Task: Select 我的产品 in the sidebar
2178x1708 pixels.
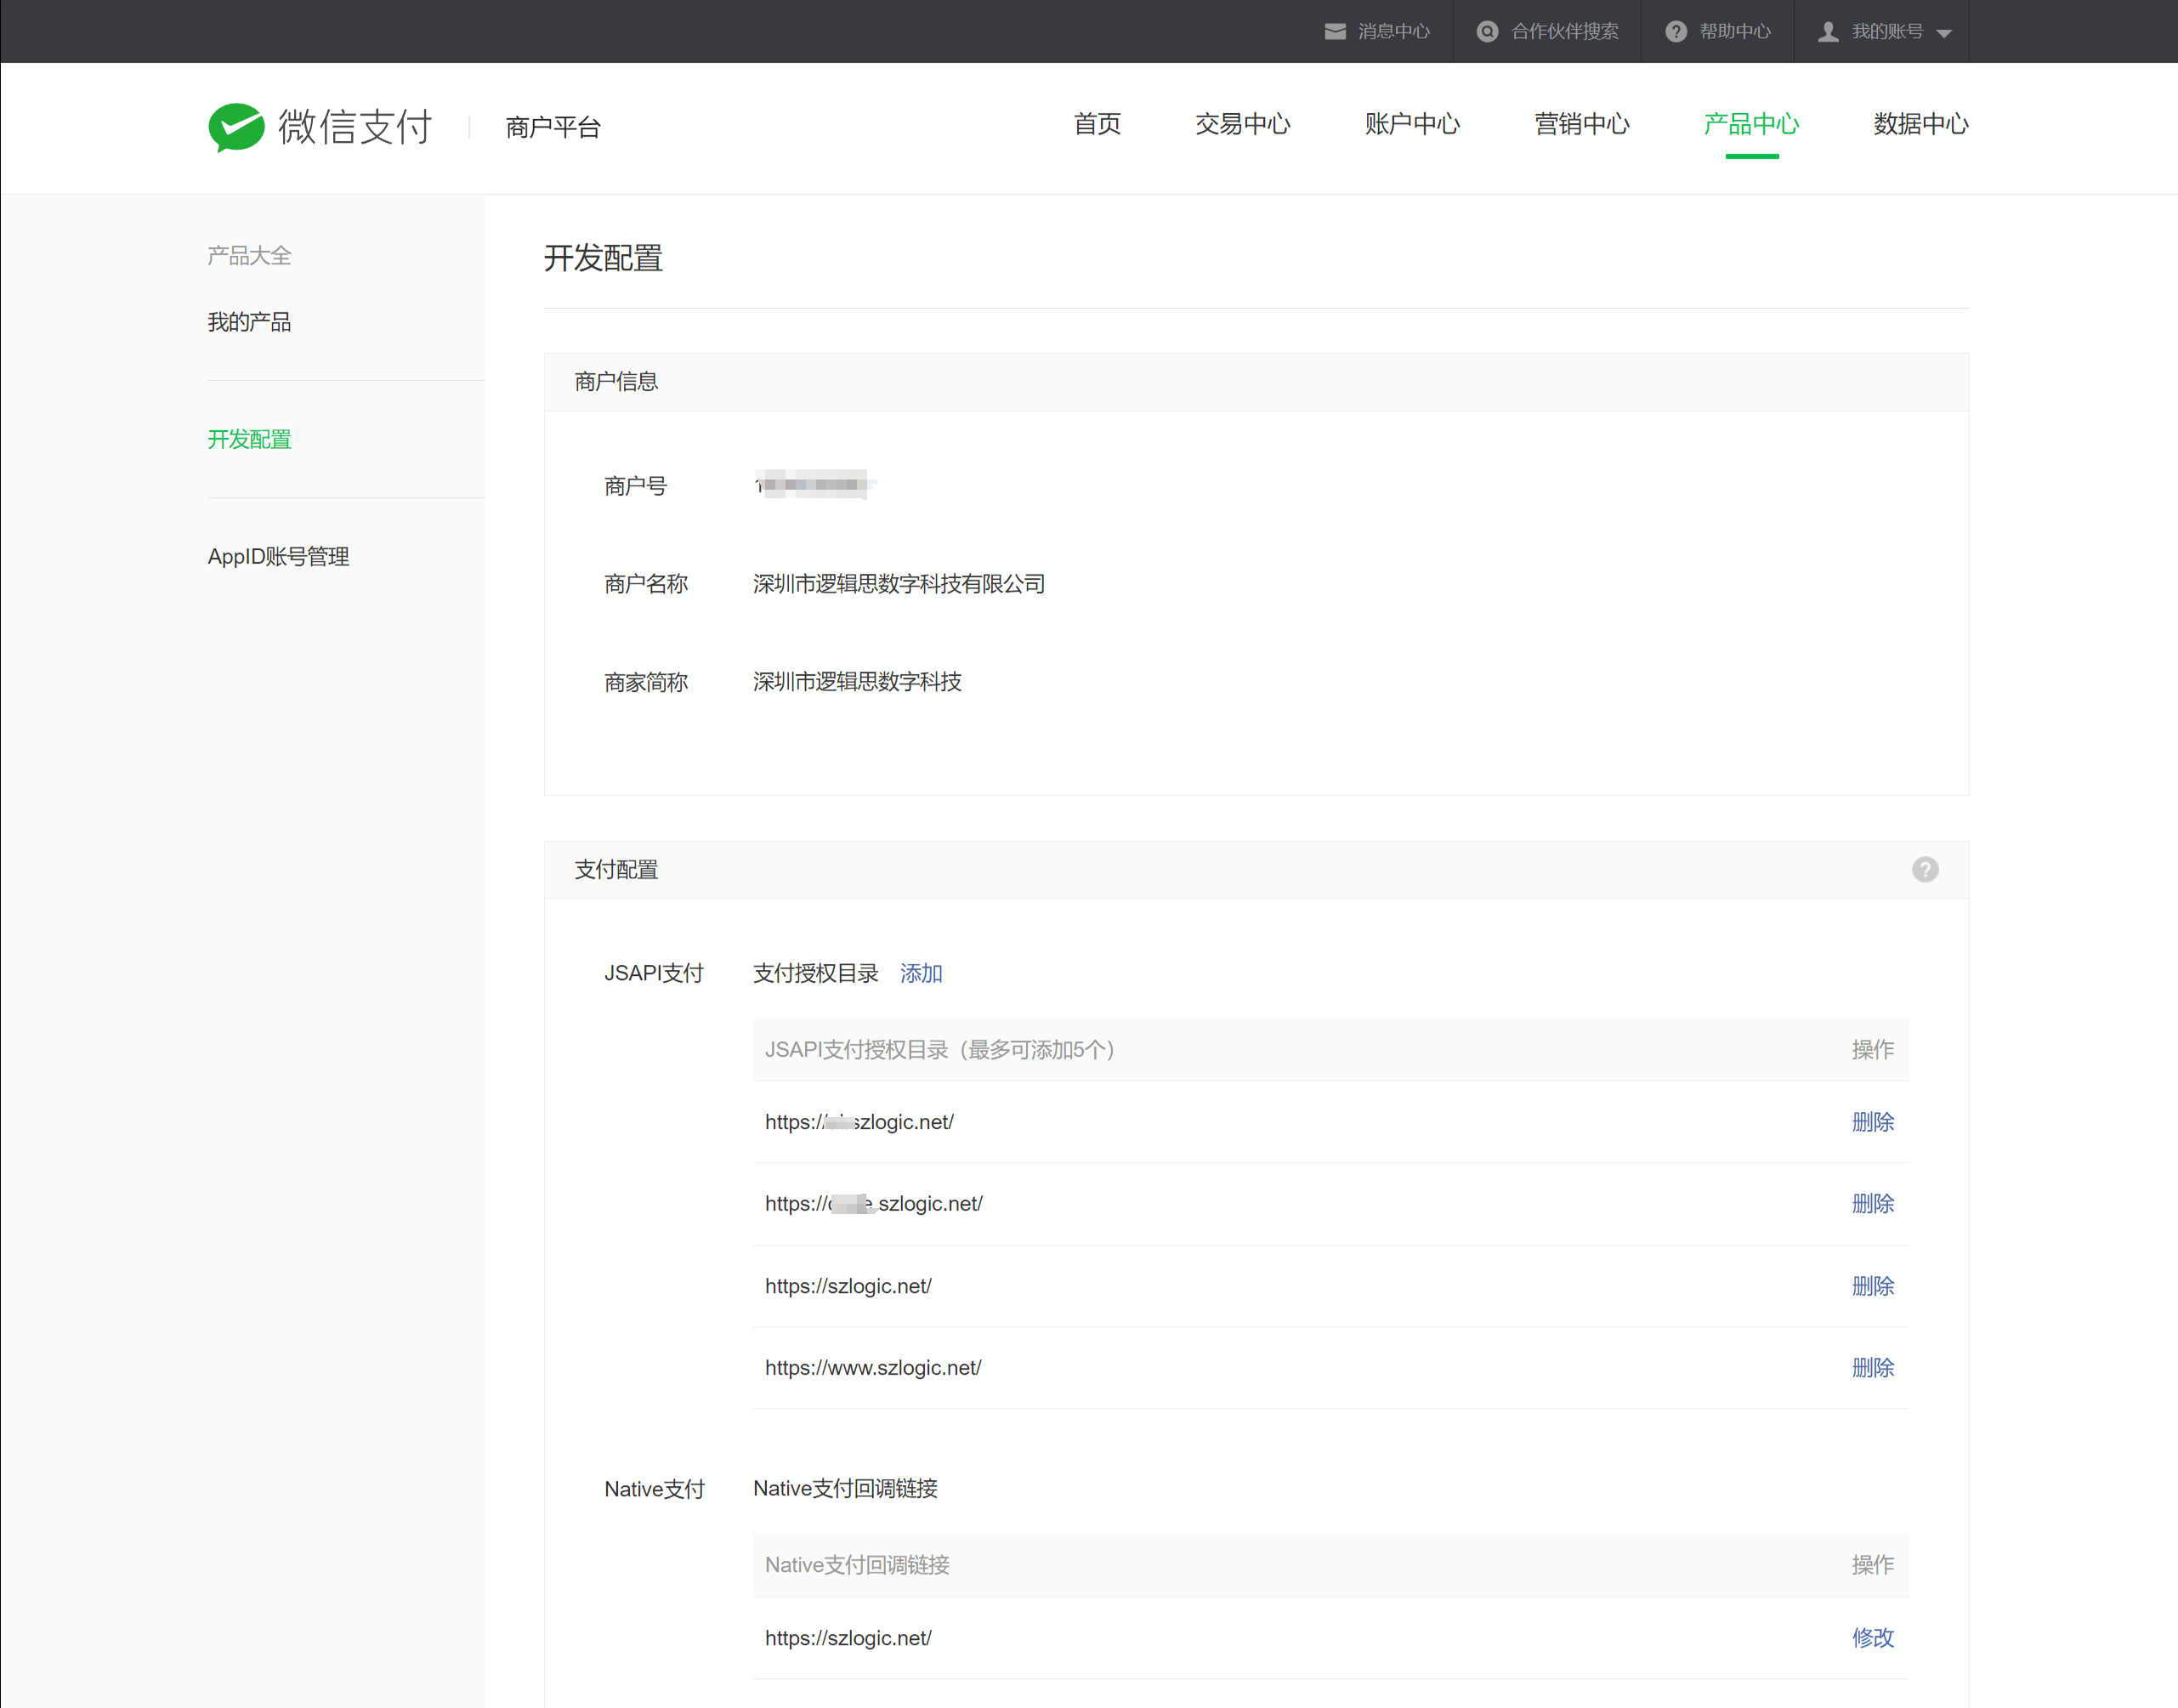Action: click(x=249, y=322)
